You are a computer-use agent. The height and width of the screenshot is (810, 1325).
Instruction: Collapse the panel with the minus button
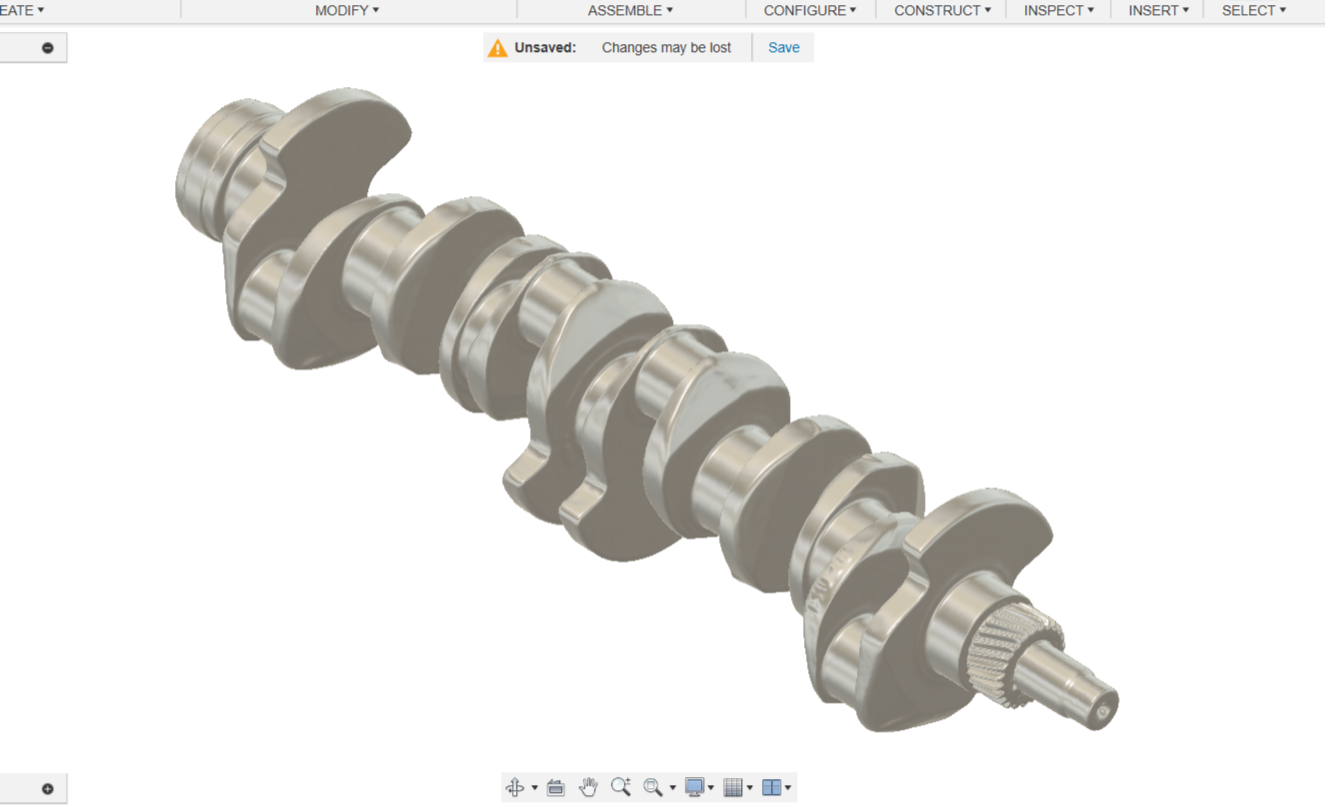click(x=47, y=48)
